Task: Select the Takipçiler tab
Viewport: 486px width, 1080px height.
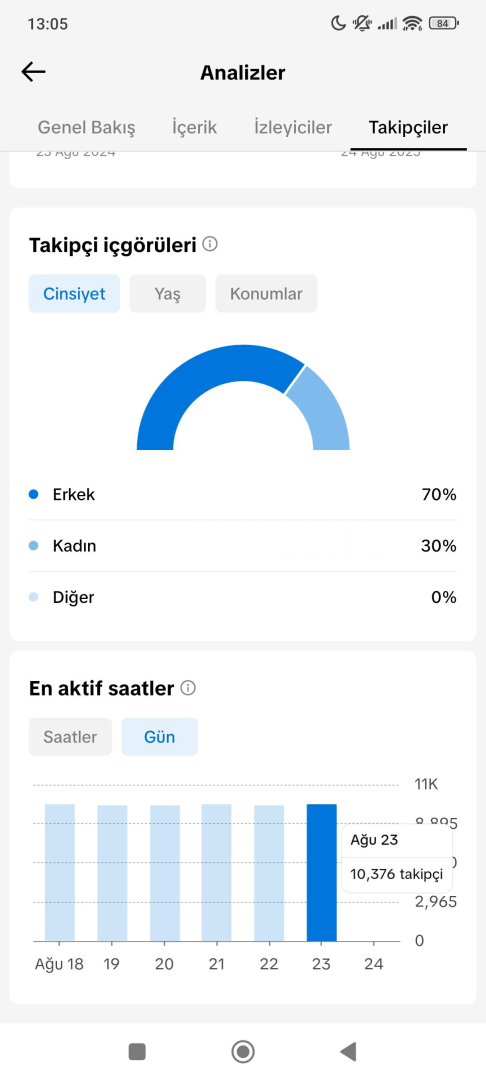Action: [408, 127]
